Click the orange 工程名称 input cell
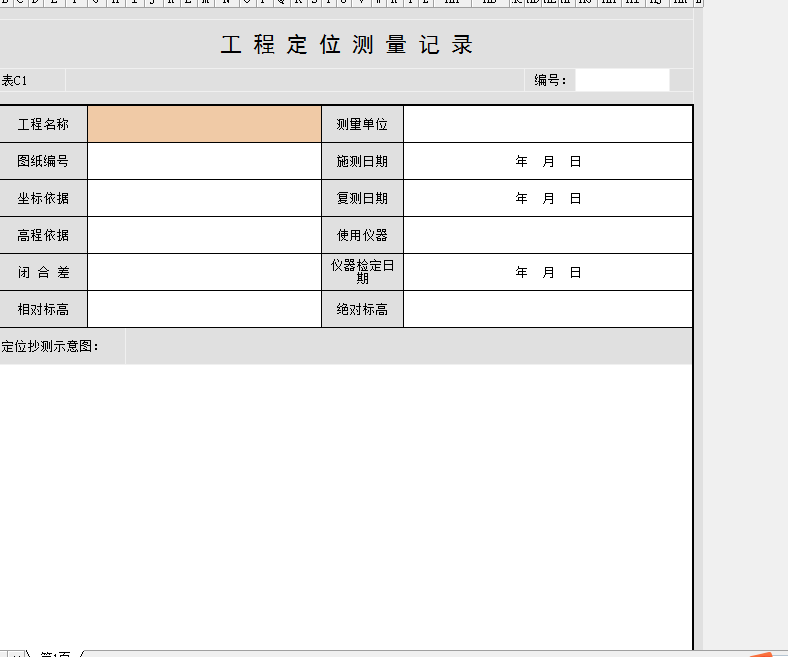Screen dimensions: 788x657 [204, 124]
